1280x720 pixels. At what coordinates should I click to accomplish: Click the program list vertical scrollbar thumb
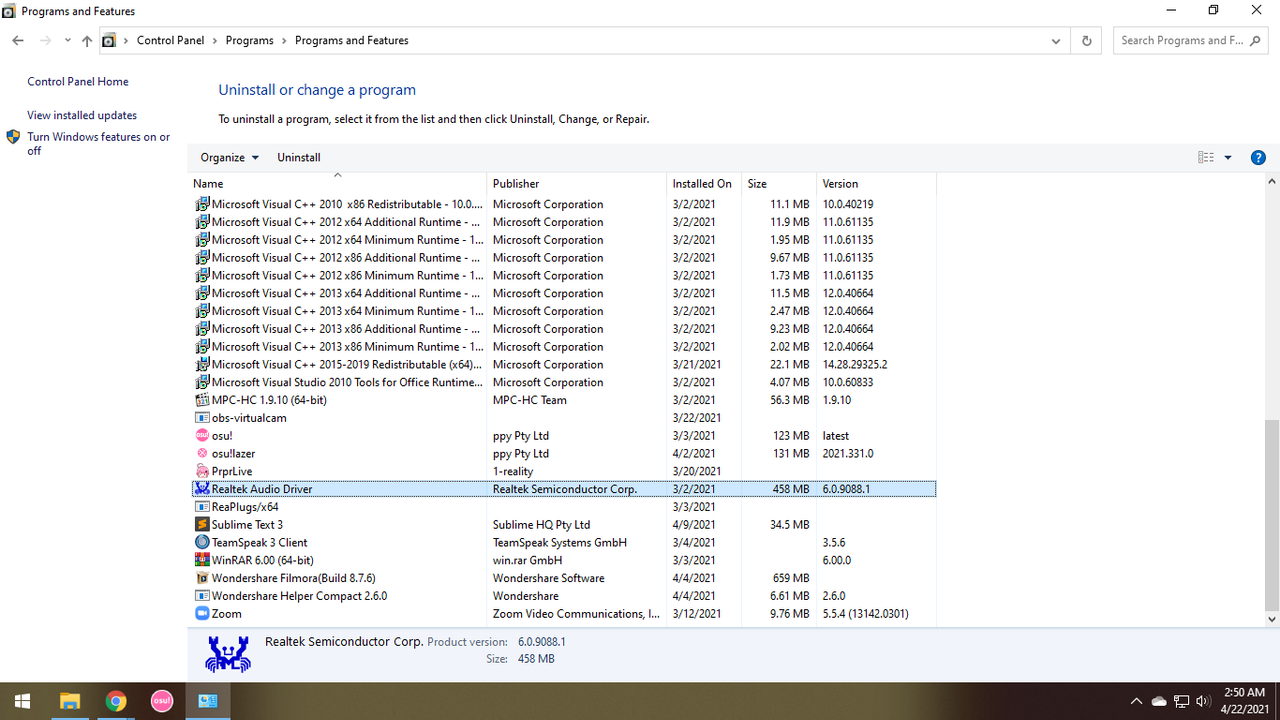[1272, 515]
